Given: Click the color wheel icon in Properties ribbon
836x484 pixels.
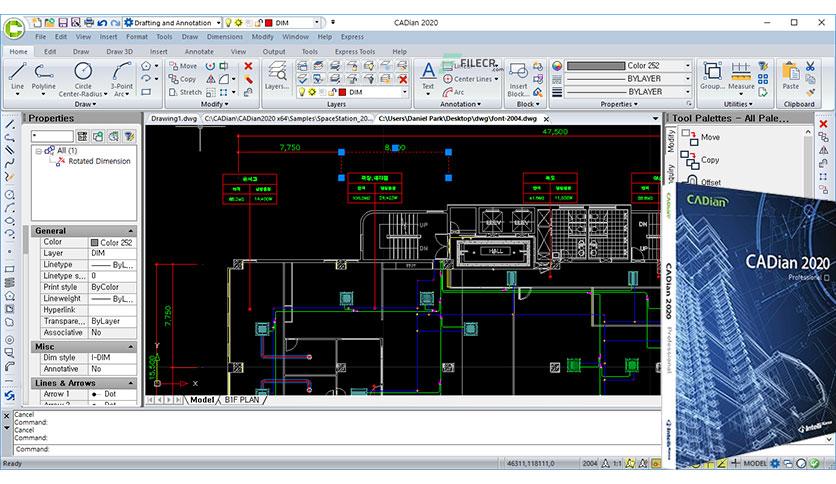Looking at the screenshot, I should 557,66.
